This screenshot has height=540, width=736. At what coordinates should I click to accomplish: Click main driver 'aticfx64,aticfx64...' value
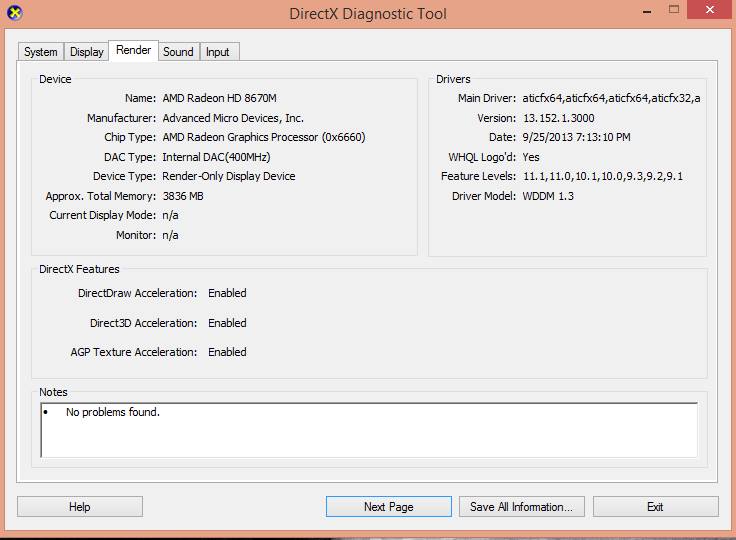(x=611, y=98)
